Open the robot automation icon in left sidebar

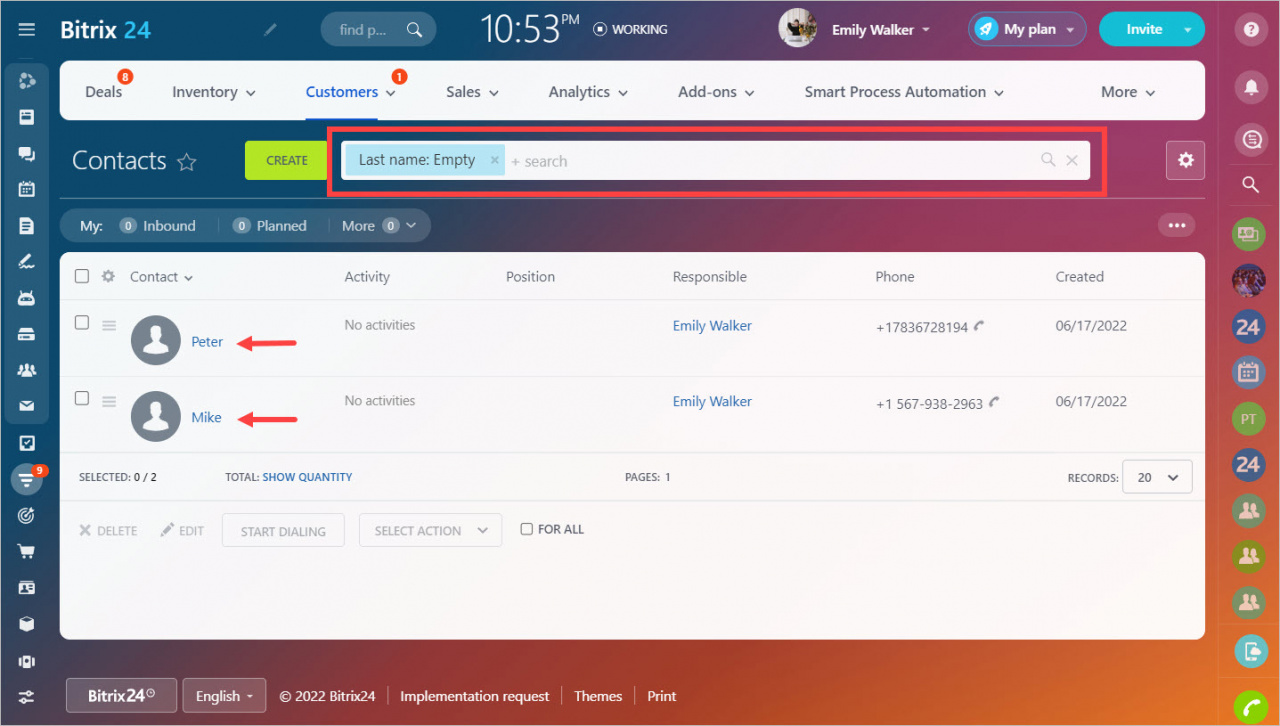27,297
